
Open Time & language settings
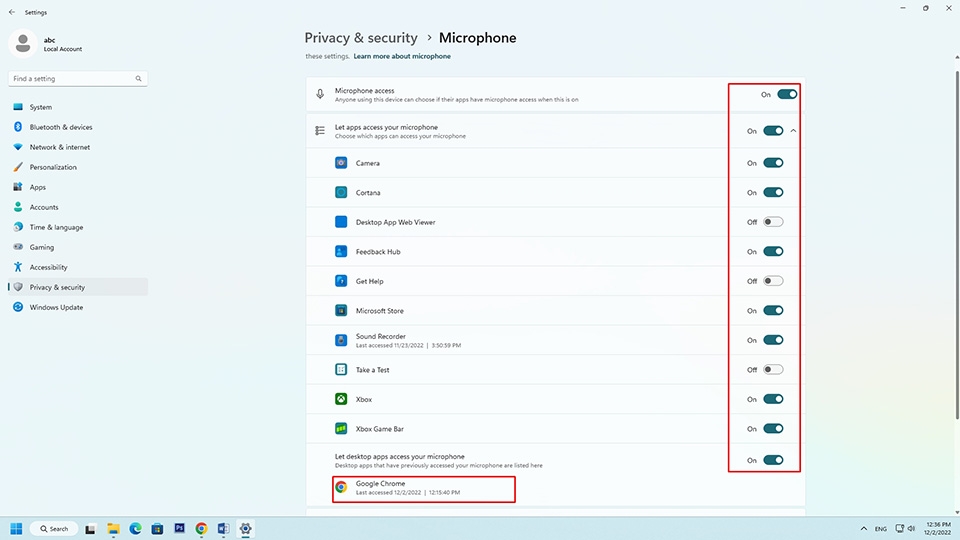pyautogui.click(x=78, y=227)
